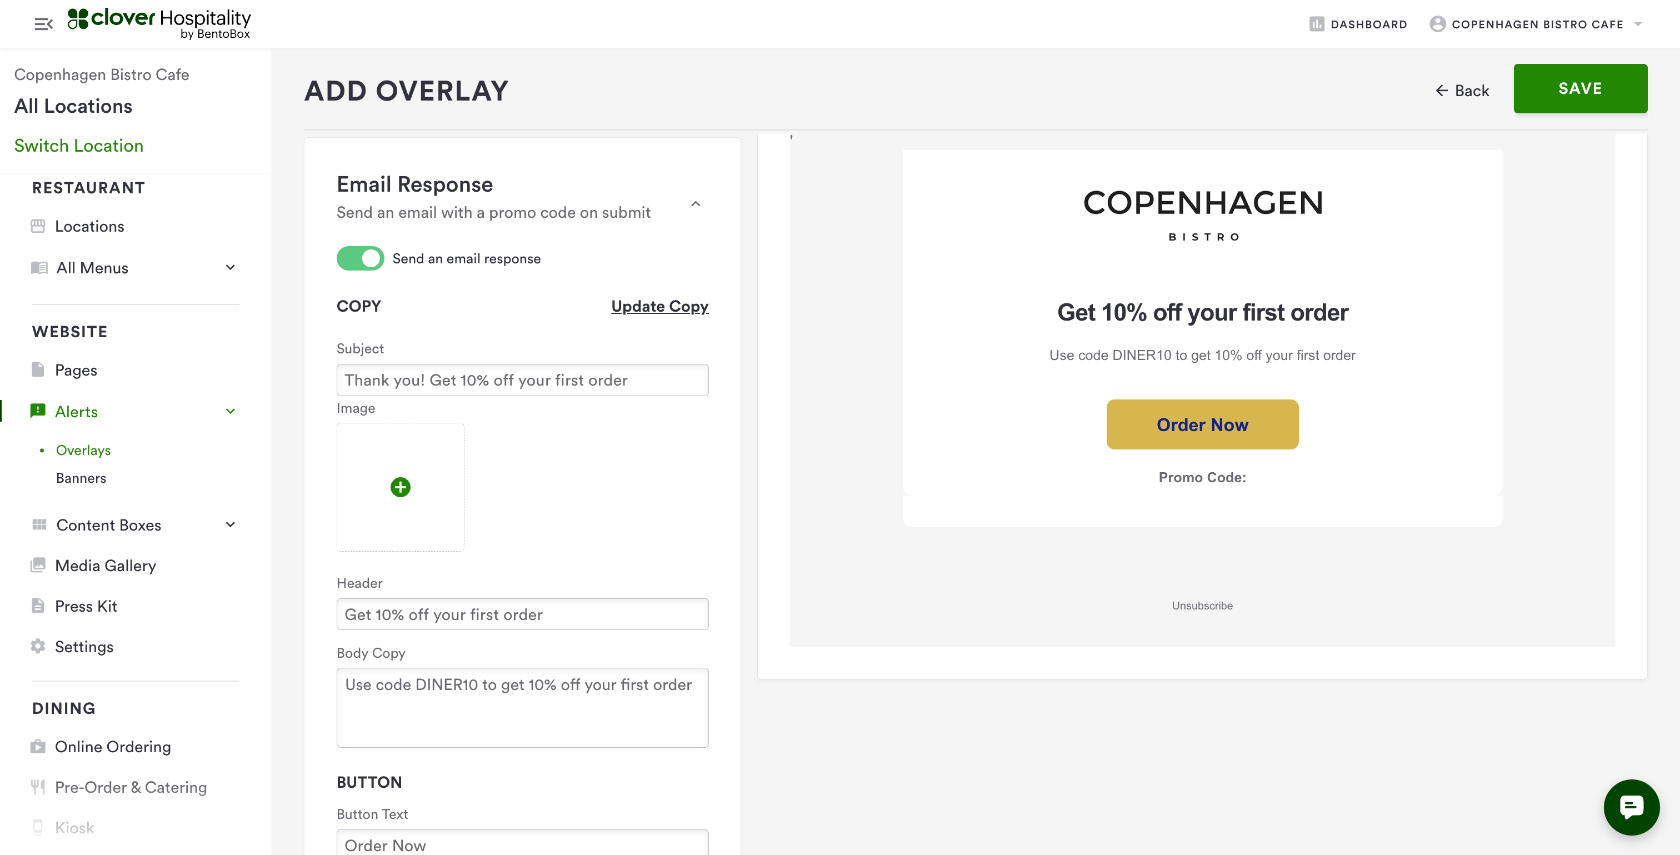The height and width of the screenshot is (855, 1680).
Task: Expand the Content Boxes submenu chevron
Action: pyautogui.click(x=230, y=525)
